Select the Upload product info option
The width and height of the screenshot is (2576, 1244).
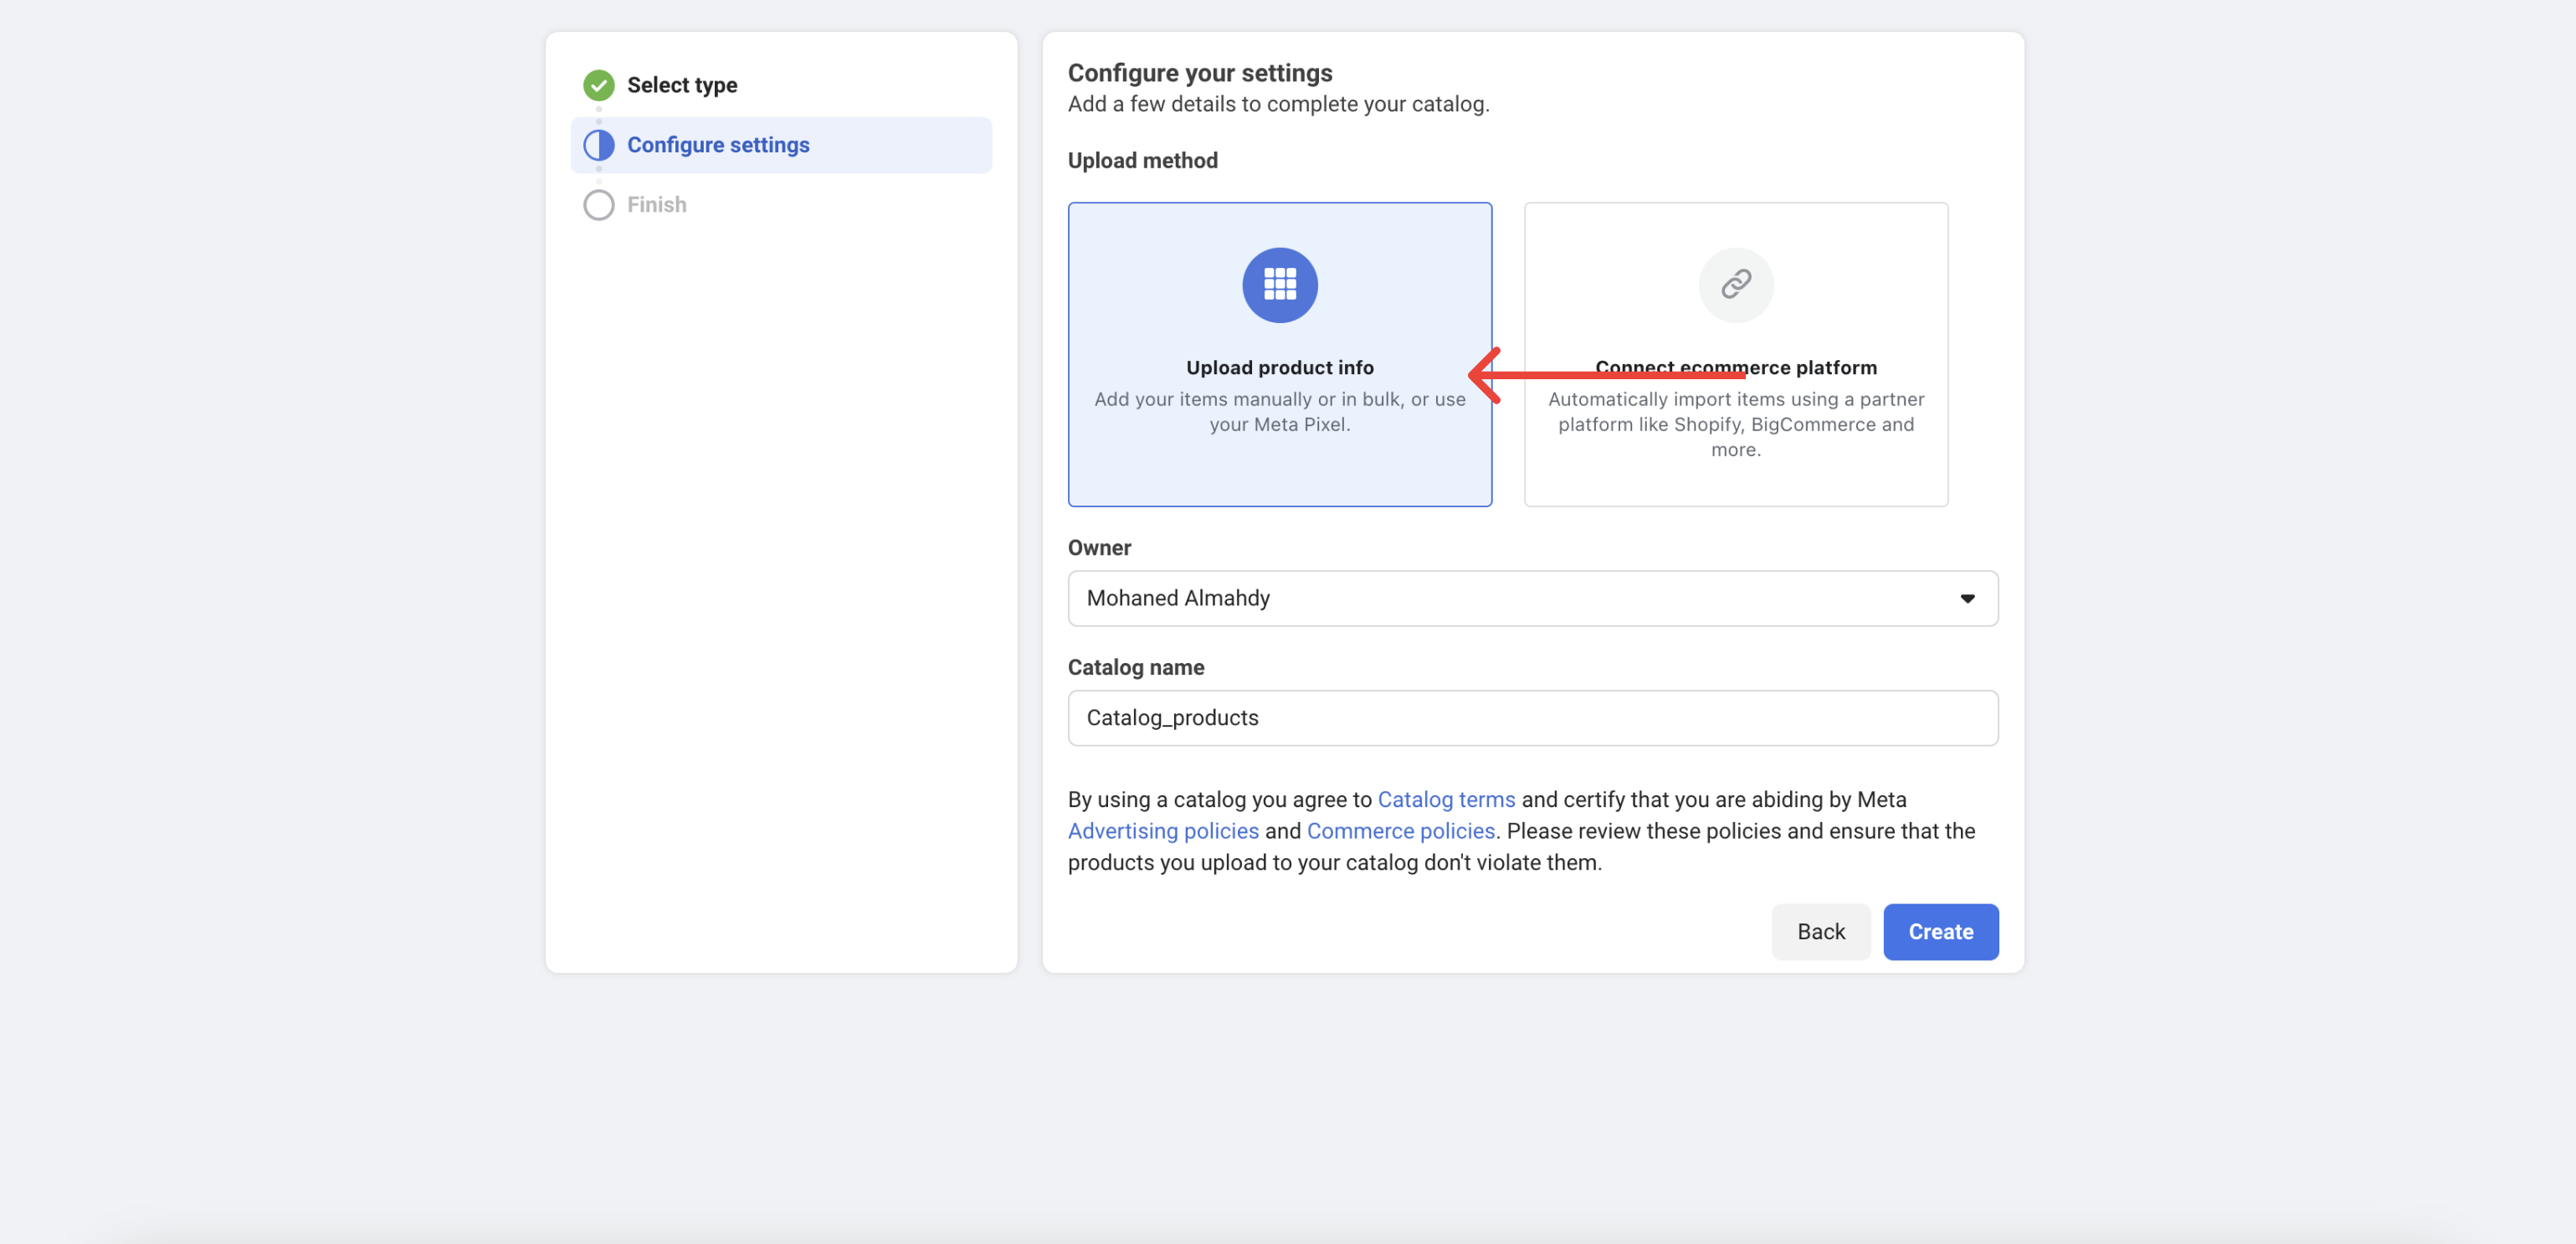pyautogui.click(x=1279, y=367)
